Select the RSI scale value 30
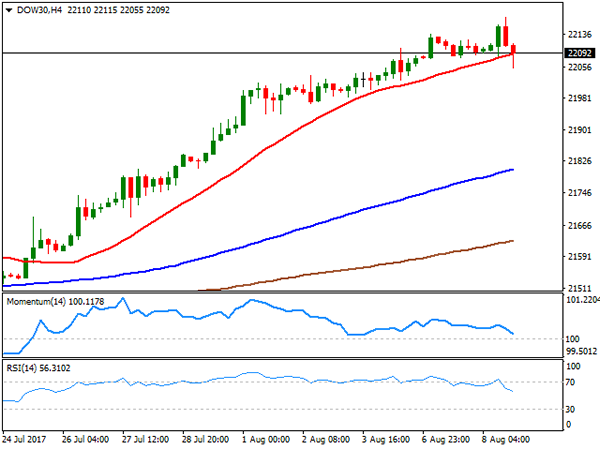Screen dimensions: 600x450 pyautogui.click(x=570, y=409)
